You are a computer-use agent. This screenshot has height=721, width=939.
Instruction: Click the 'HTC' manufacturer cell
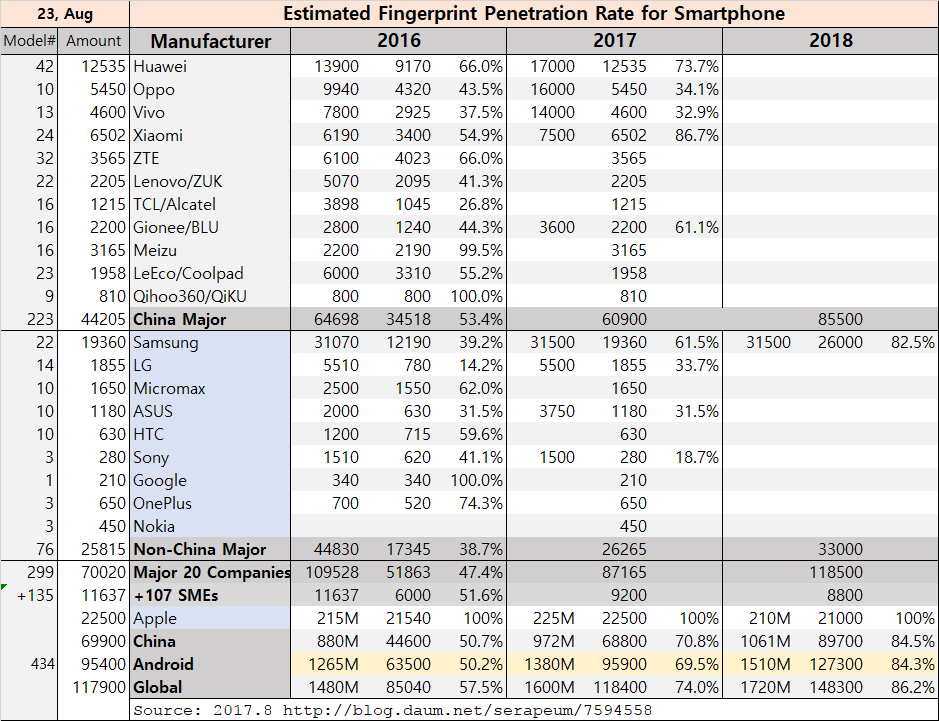210,434
